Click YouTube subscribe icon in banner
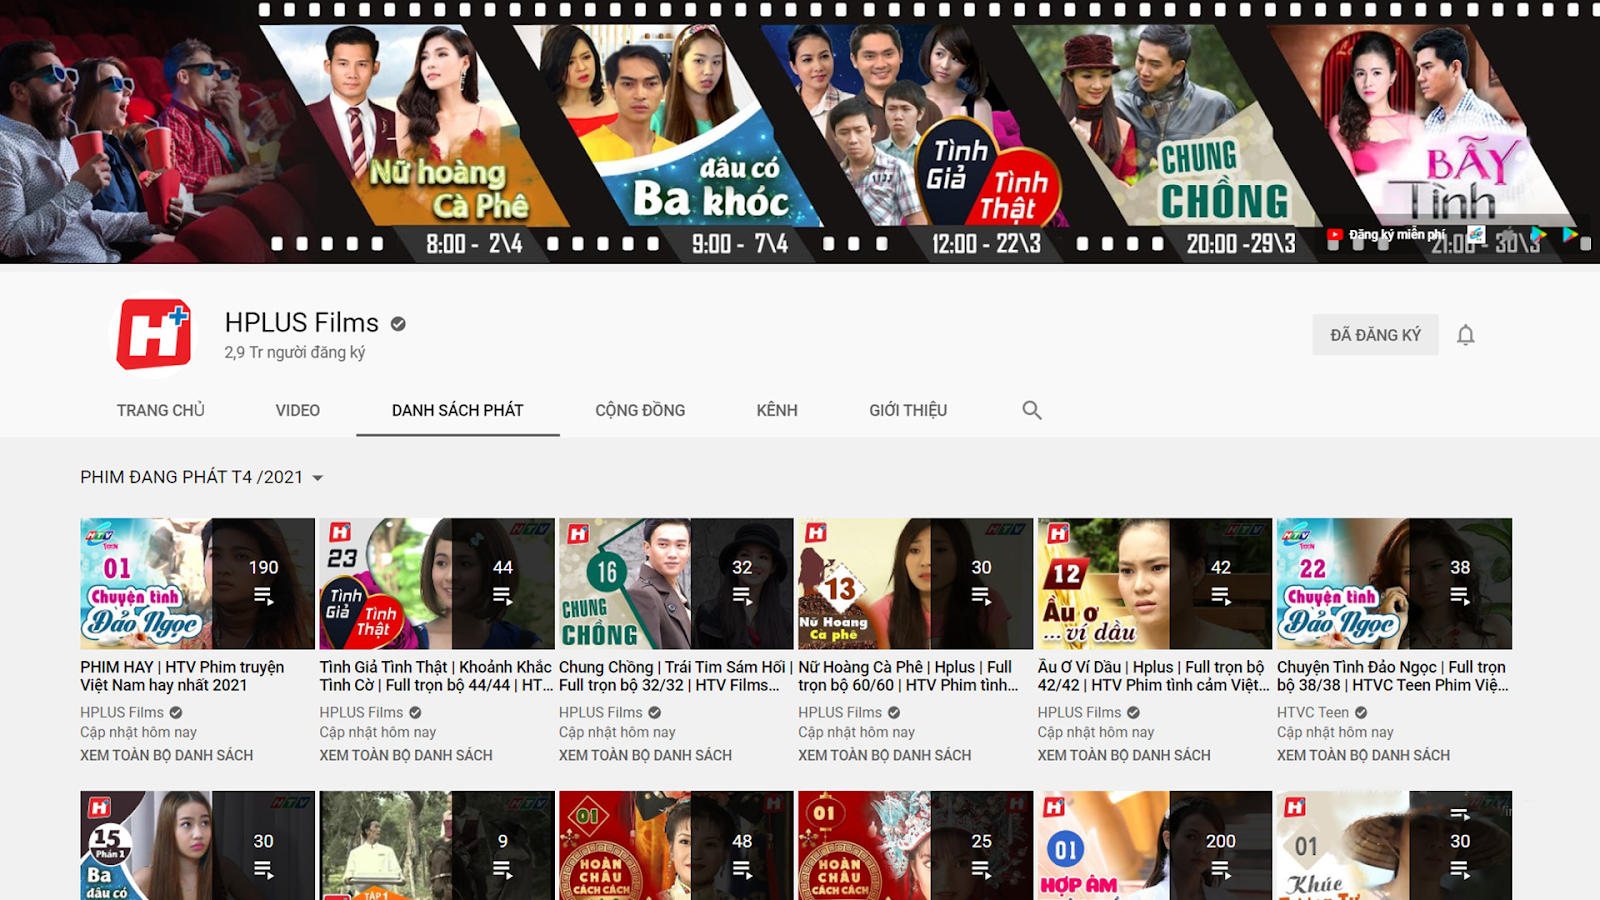Viewport: 1600px width, 900px height. click(x=1334, y=235)
